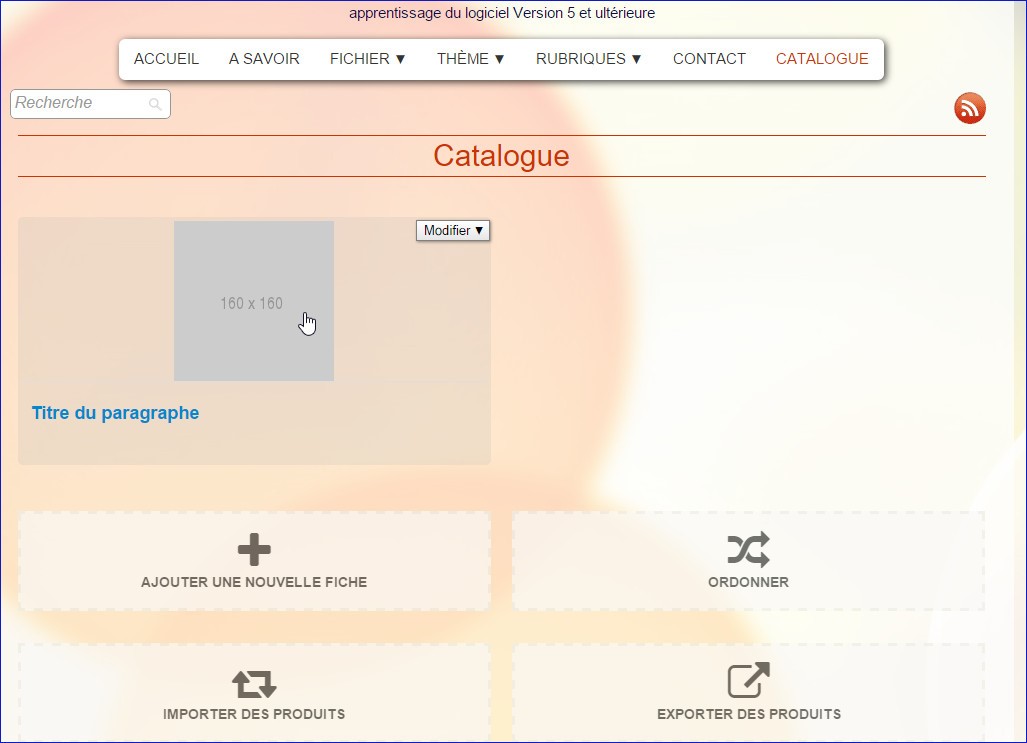The width and height of the screenshot is (1027, 743).
Task: Select the CATALOGUE menu item
Action: tap(822, 59)
